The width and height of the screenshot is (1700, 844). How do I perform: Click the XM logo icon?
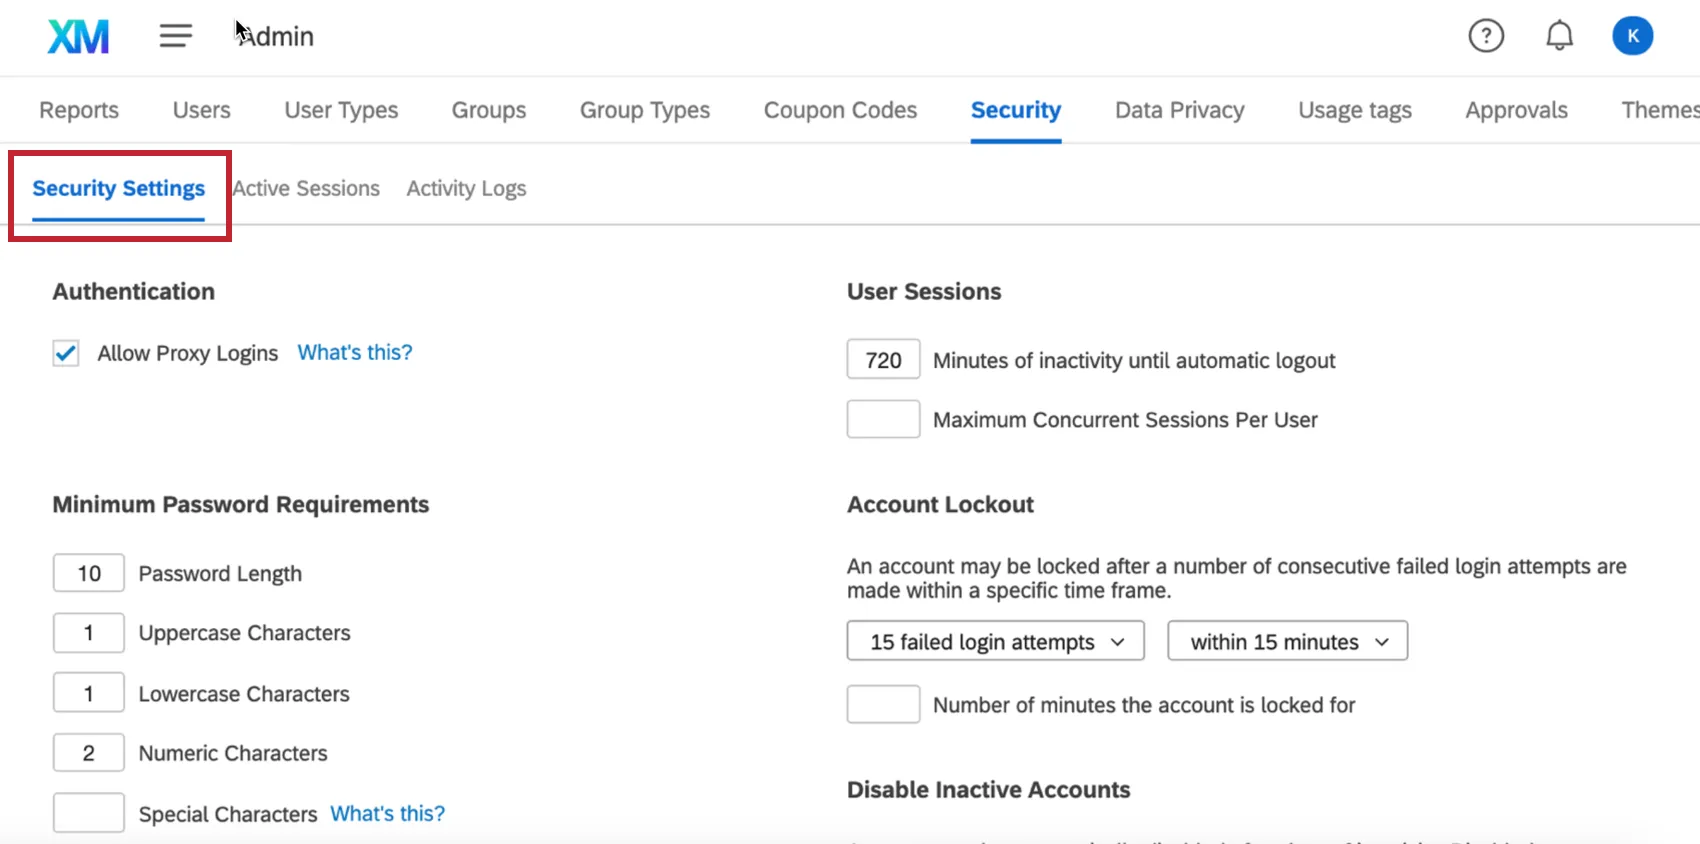78,37
